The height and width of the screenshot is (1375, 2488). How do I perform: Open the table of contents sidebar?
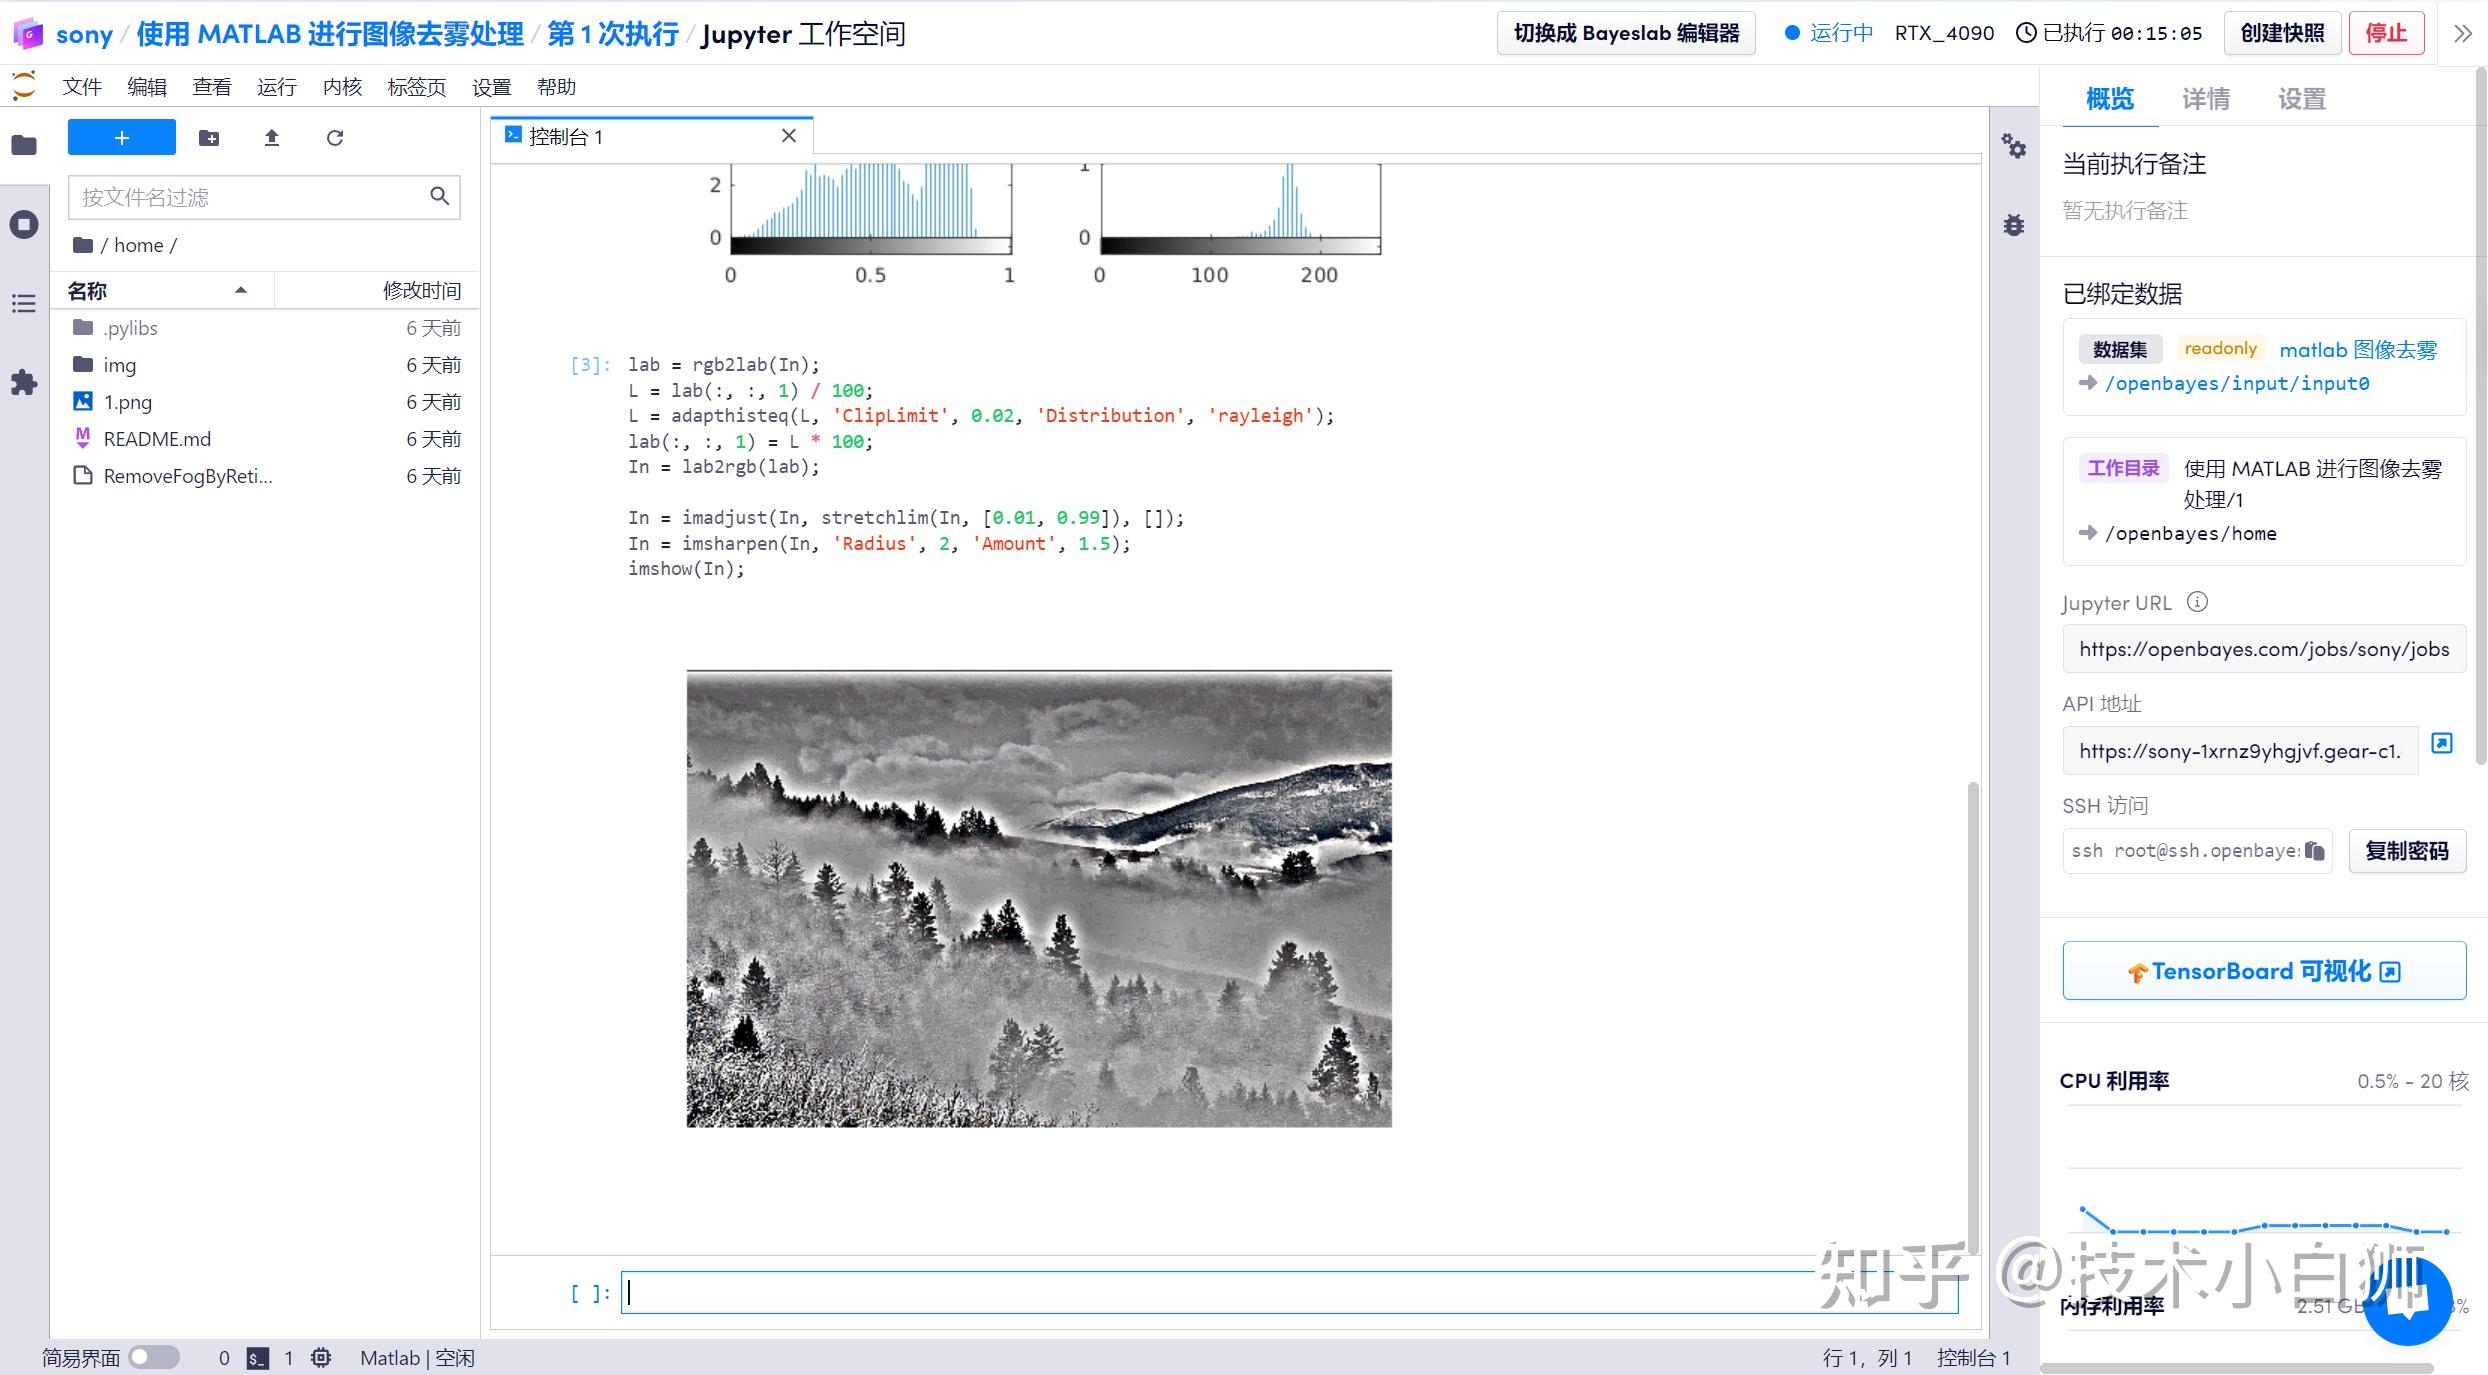23,303
